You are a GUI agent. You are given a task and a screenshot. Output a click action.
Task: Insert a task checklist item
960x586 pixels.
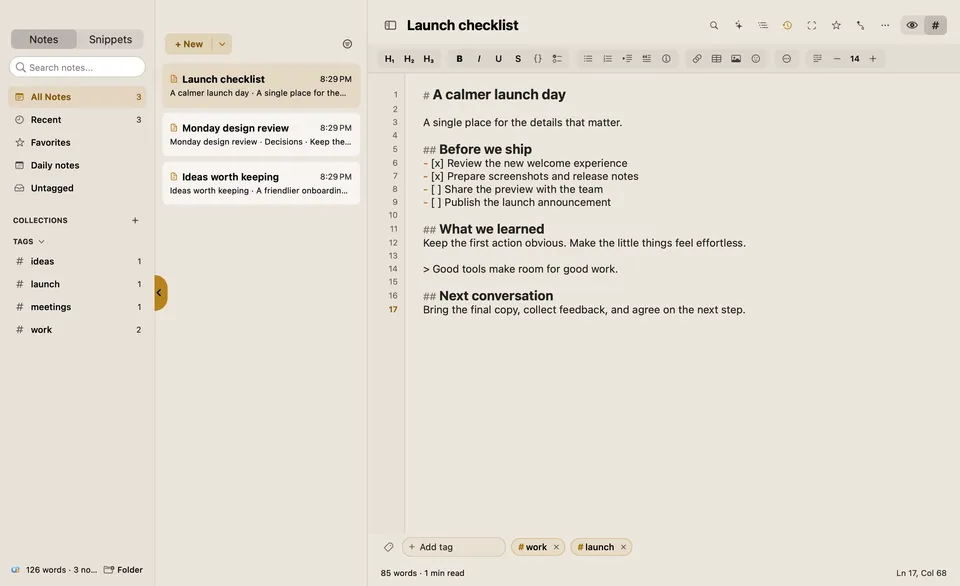(x=557, y=59)
